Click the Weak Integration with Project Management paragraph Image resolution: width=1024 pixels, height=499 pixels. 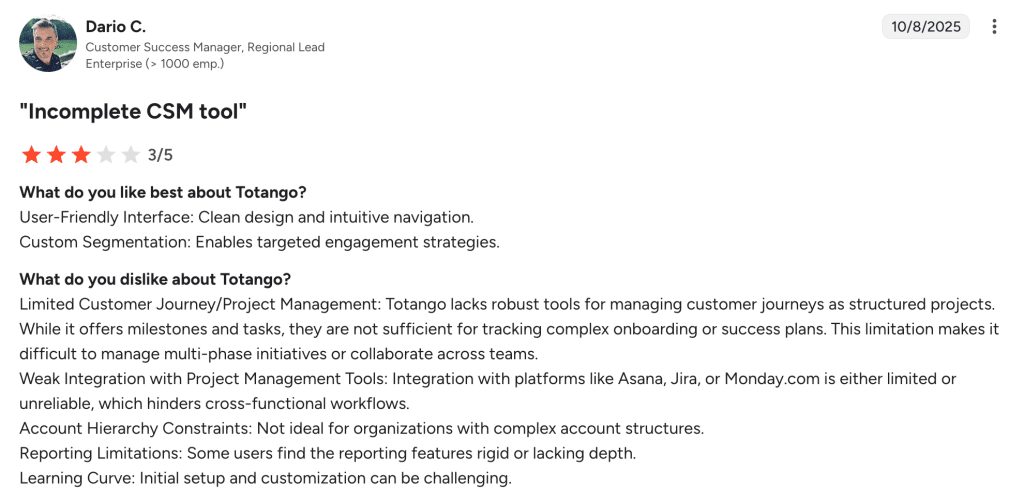coord(488,391)
